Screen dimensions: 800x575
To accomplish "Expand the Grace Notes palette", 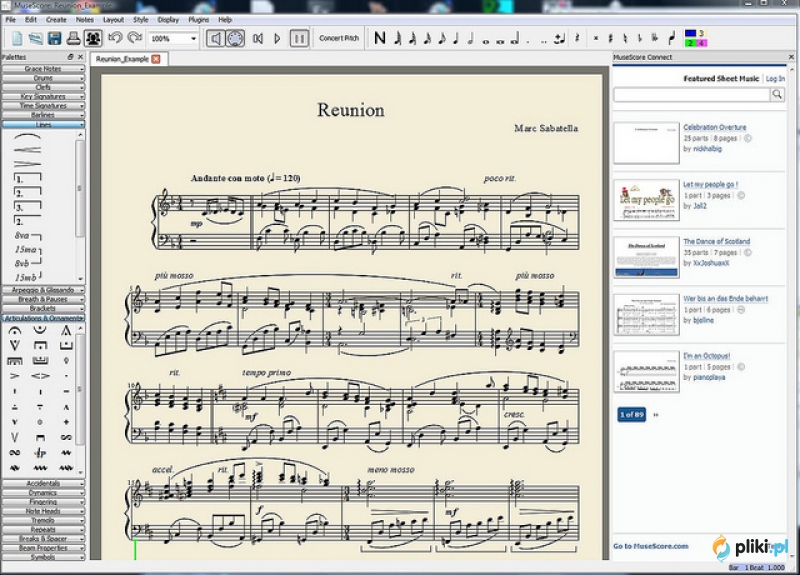I will pyautogui.click(x=43, y=68).
